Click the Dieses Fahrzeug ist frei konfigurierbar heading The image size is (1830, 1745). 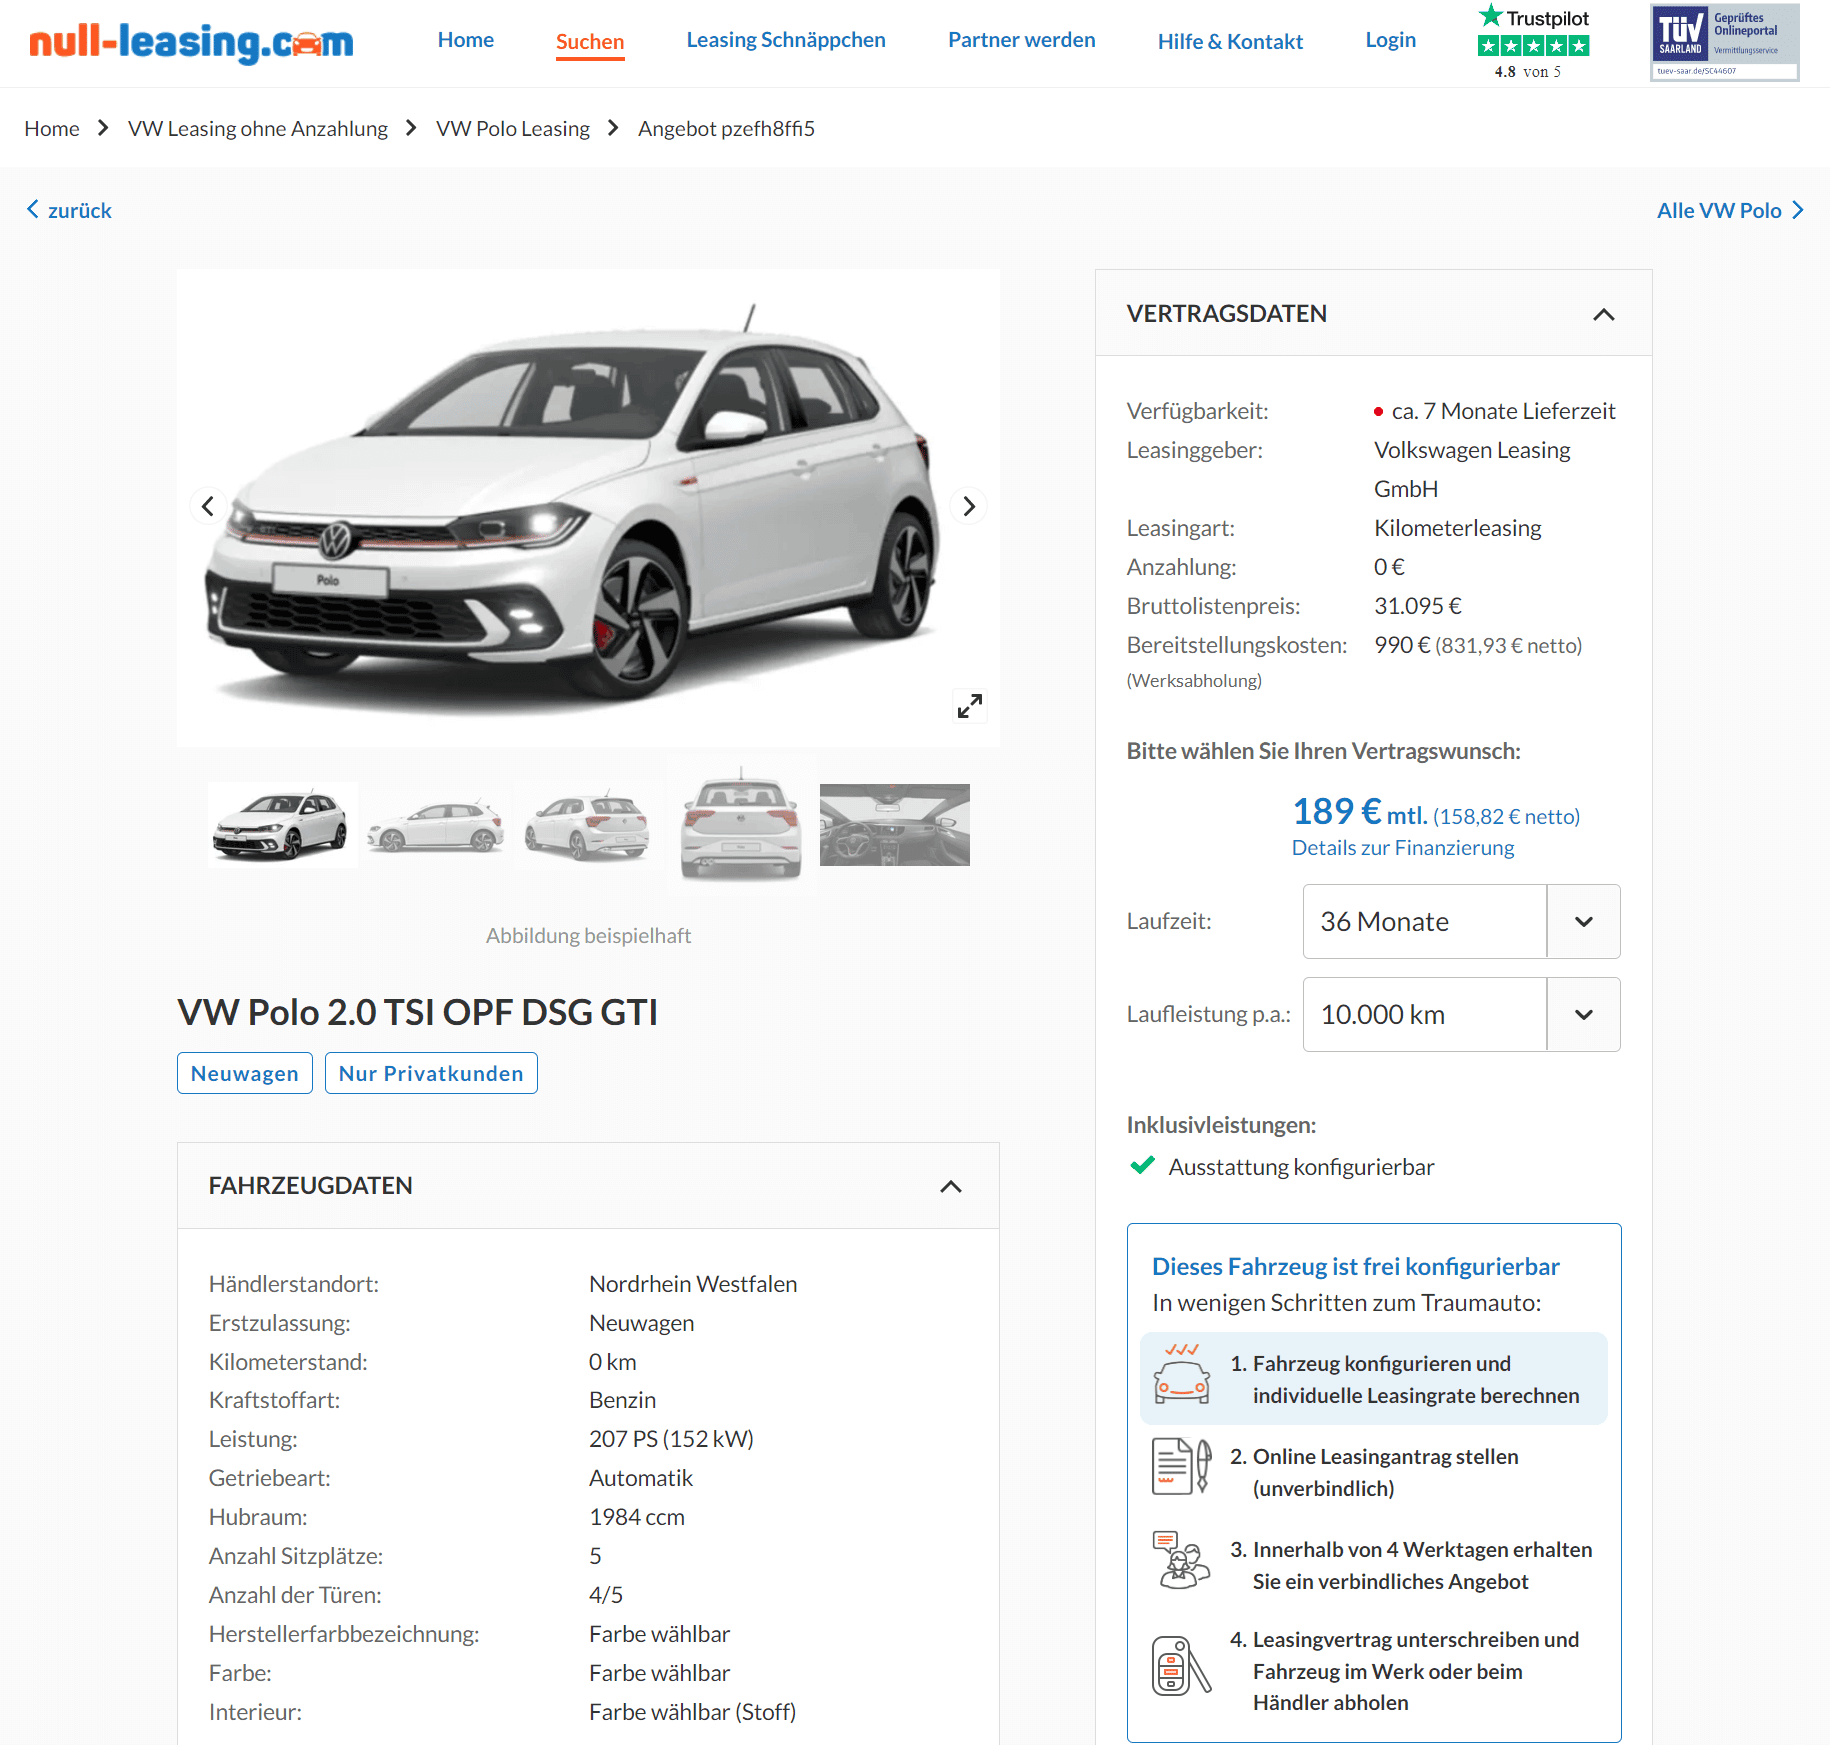pyautogui.click(x=1355, y=1267)
